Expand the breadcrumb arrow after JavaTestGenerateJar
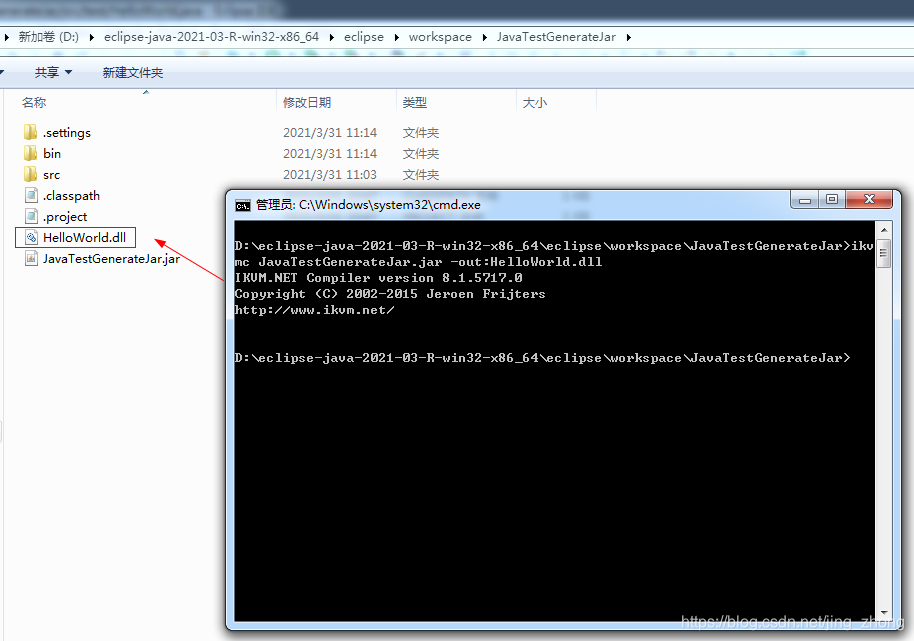 (x=629, y=36)
